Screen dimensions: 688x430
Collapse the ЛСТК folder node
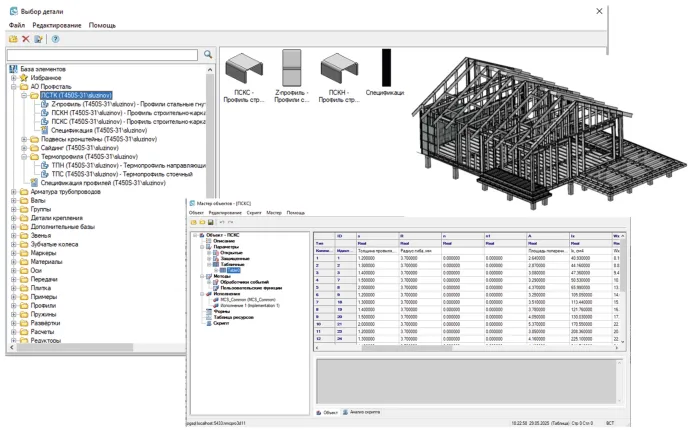coord(24,95)
